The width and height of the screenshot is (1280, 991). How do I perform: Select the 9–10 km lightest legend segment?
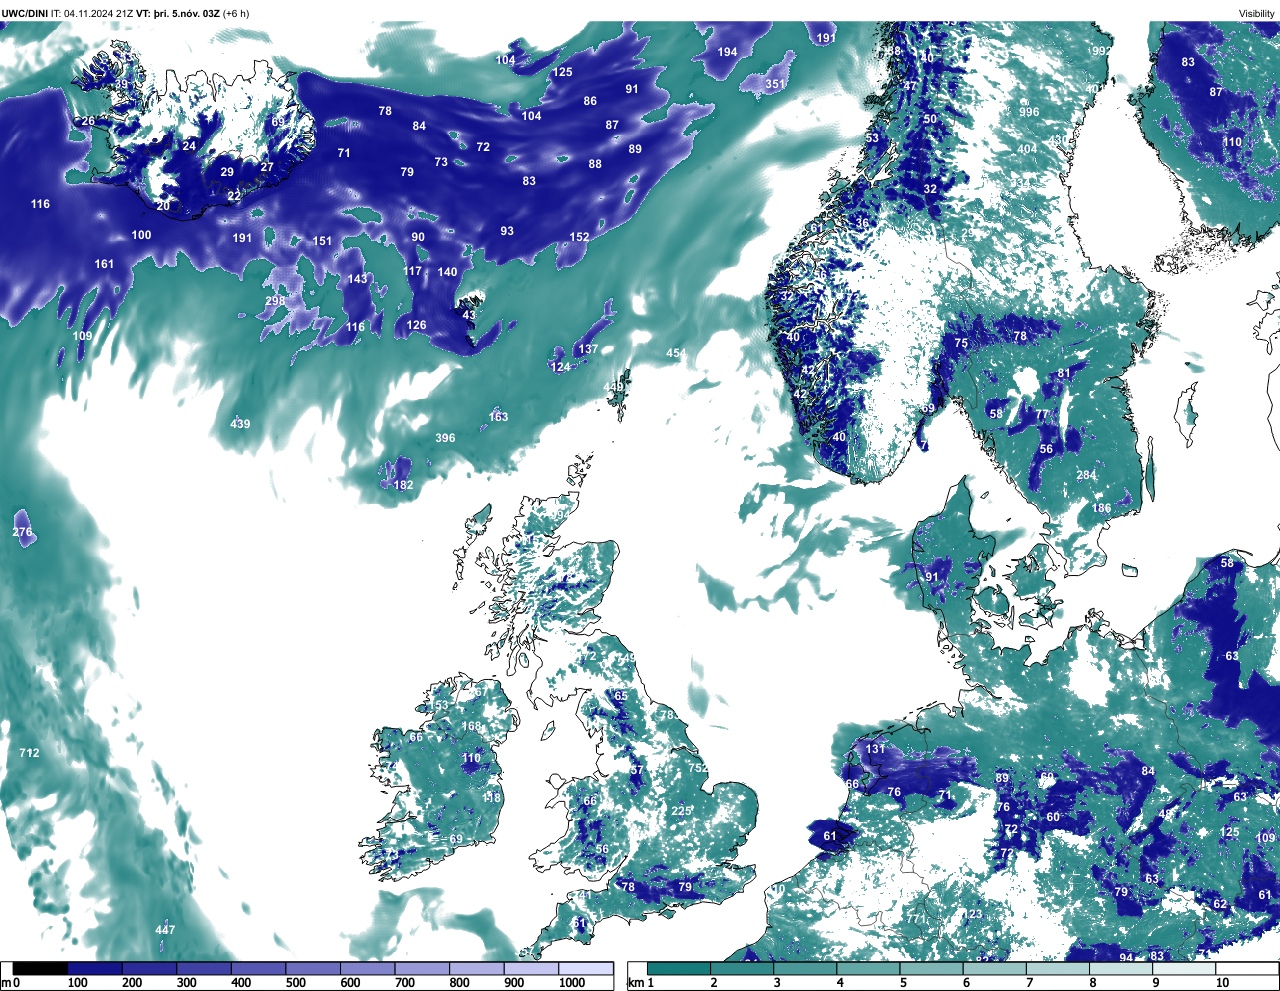(x=1185, y=968)
